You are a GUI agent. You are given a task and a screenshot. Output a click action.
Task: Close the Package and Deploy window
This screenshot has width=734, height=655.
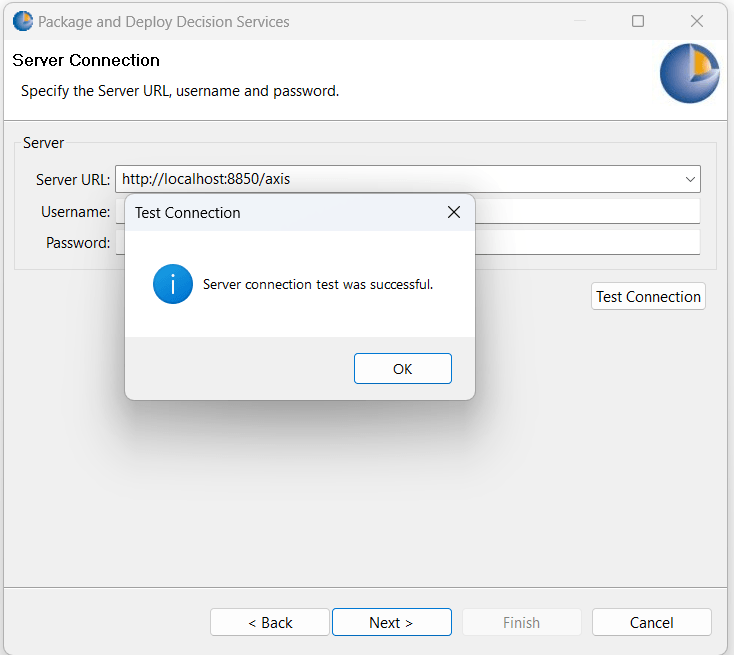tap(697, 21)
